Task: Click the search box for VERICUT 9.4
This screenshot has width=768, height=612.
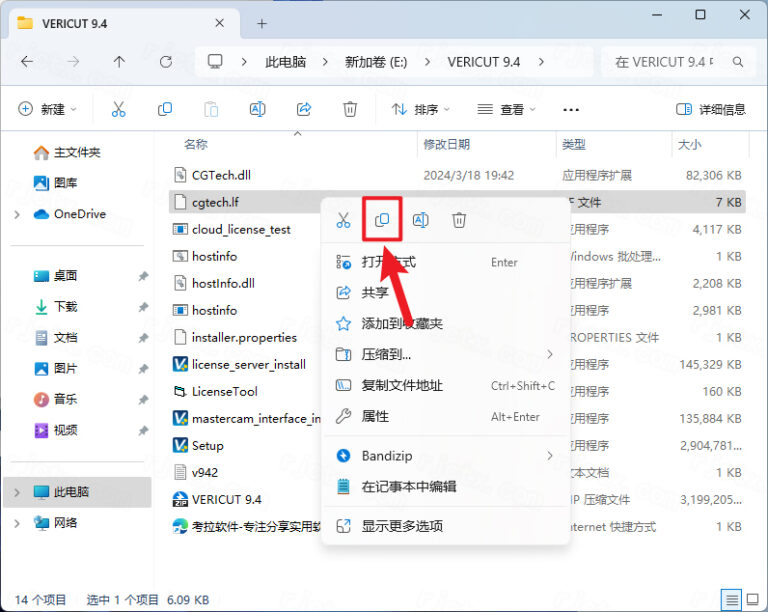Action: tap(675, 62)
